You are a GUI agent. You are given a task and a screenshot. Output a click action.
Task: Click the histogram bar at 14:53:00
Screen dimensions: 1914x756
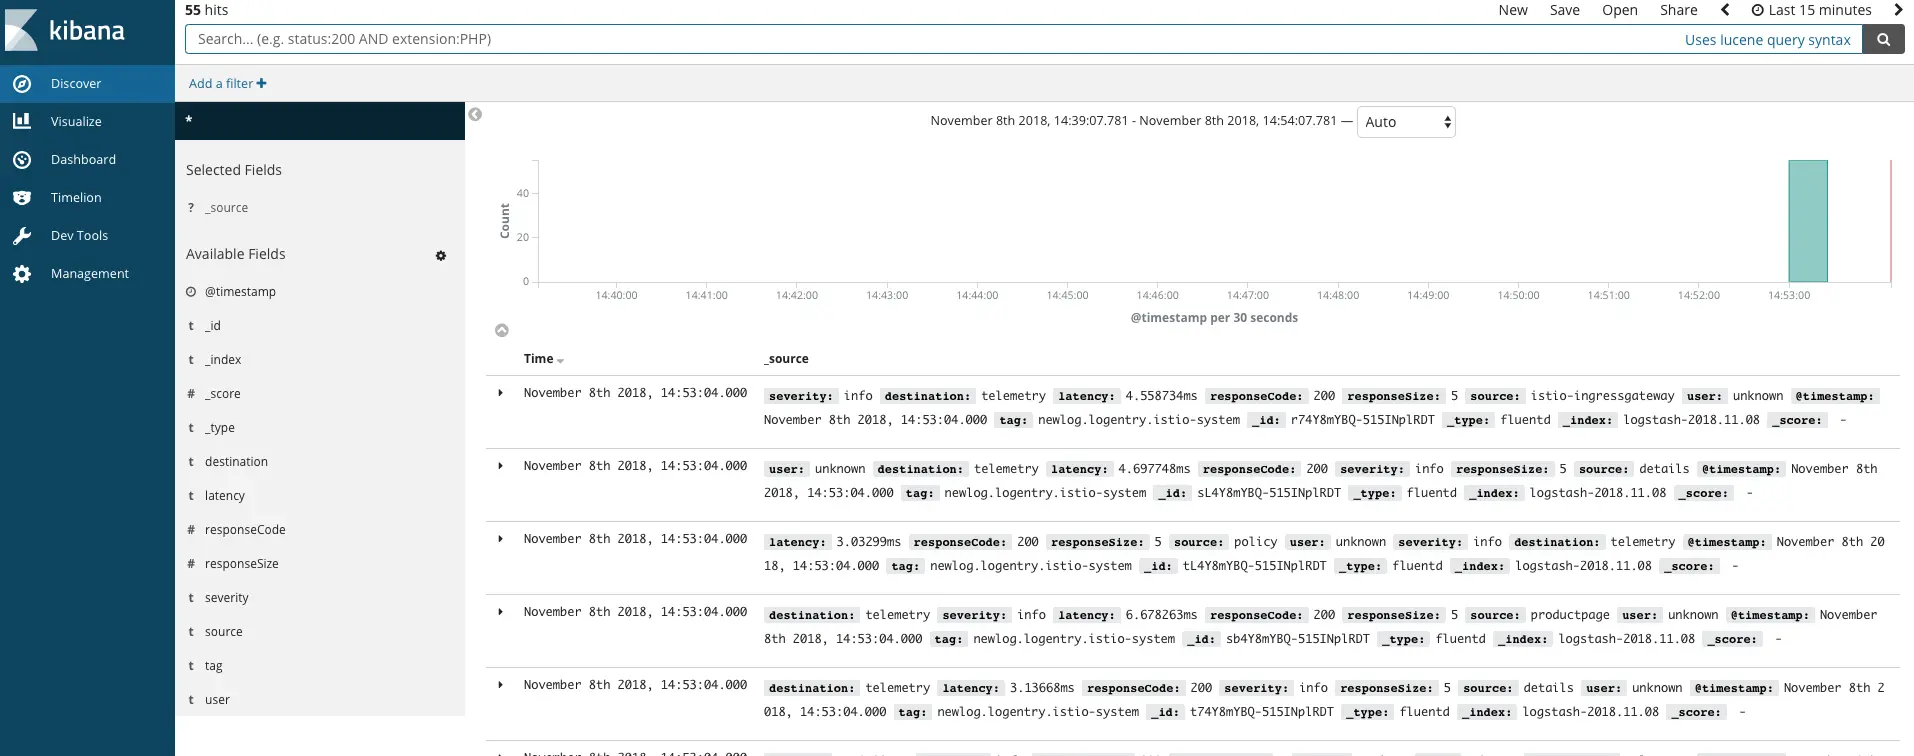pos(1808,221)
